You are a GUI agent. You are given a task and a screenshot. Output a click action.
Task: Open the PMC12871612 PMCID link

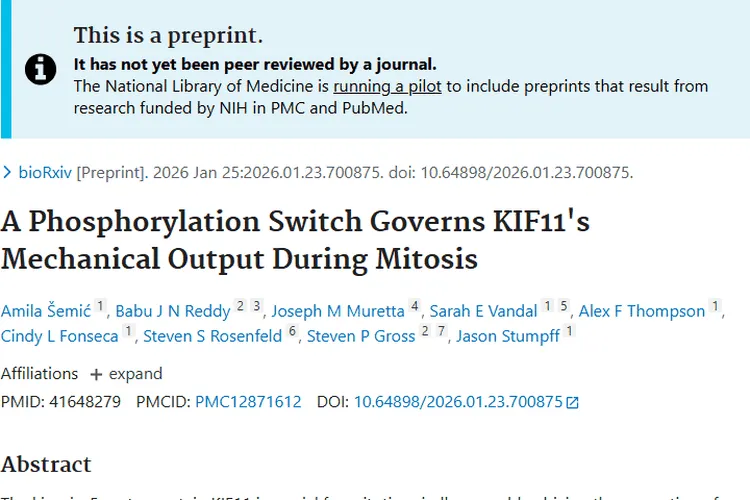(248, 402)
